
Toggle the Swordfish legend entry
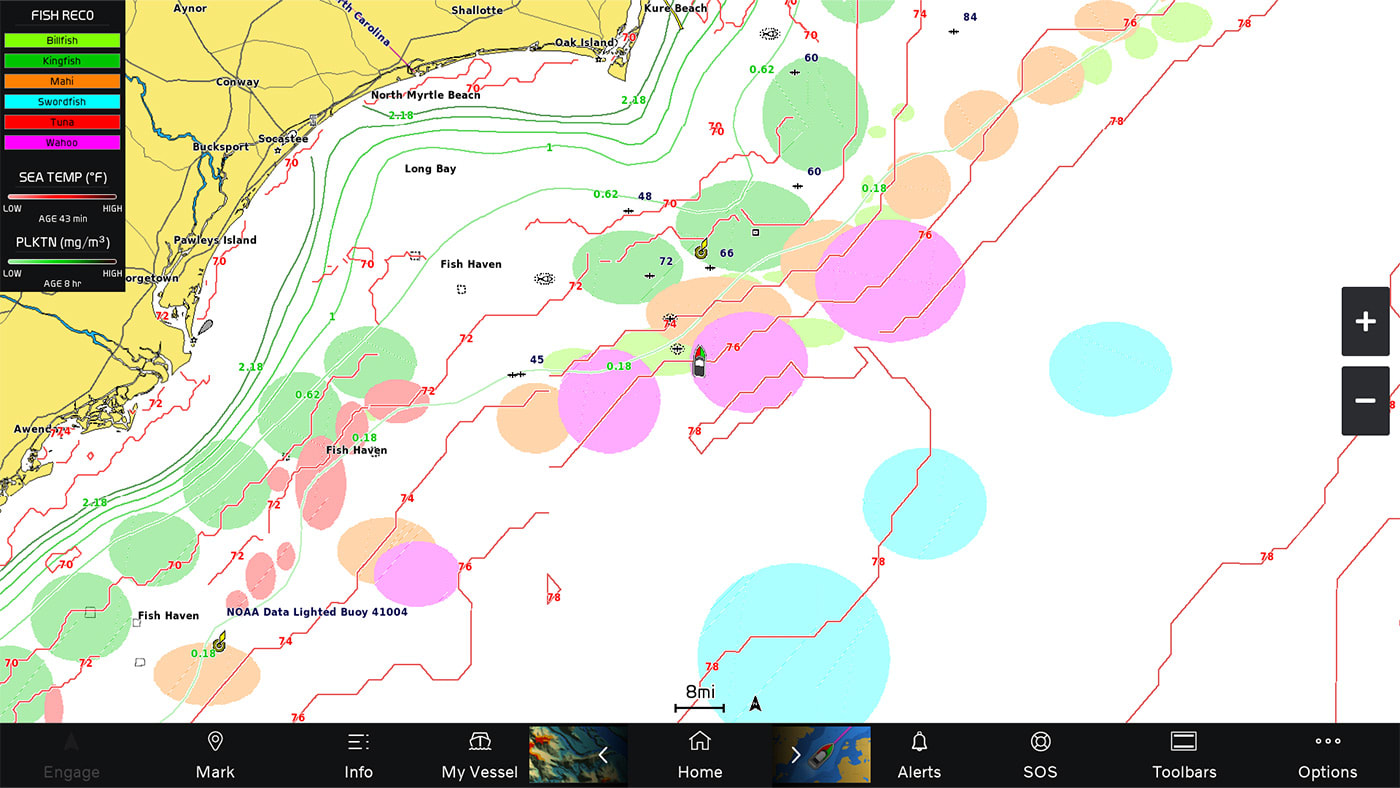click(x=62, y=102)
